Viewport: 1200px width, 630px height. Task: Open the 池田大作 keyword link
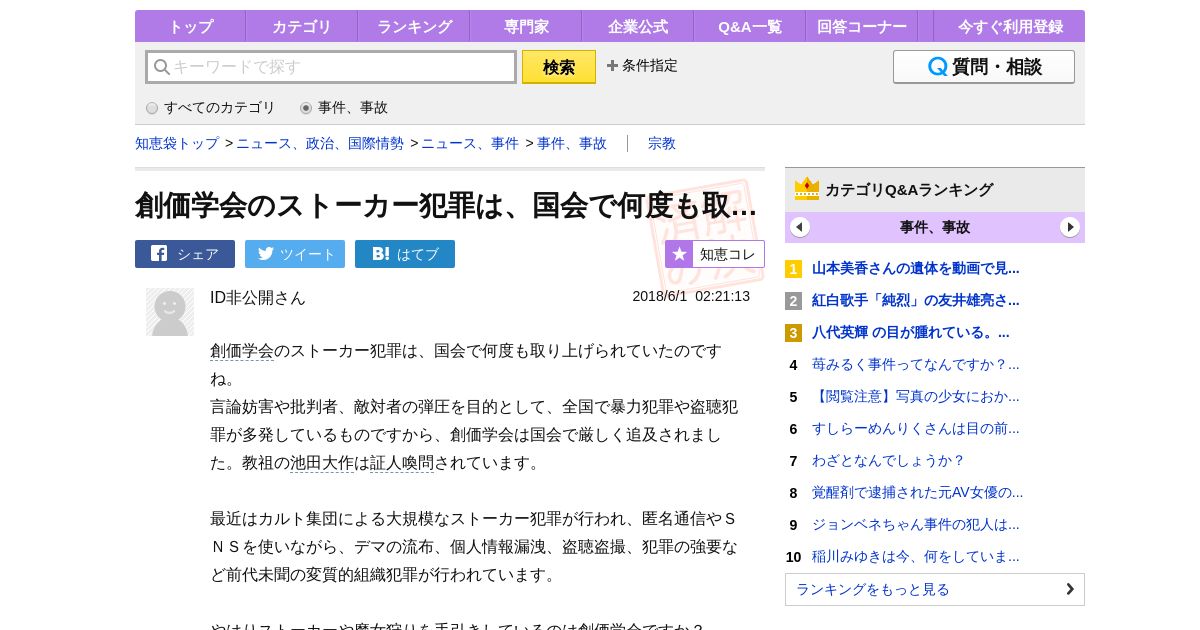click(322, 463)
